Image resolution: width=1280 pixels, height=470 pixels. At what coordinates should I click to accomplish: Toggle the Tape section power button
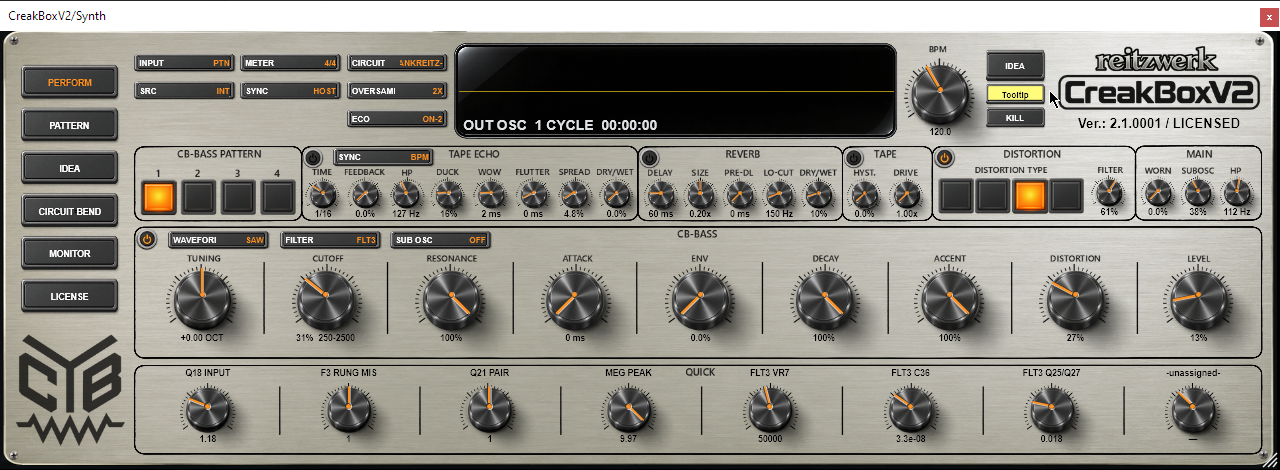coord(855,158)
